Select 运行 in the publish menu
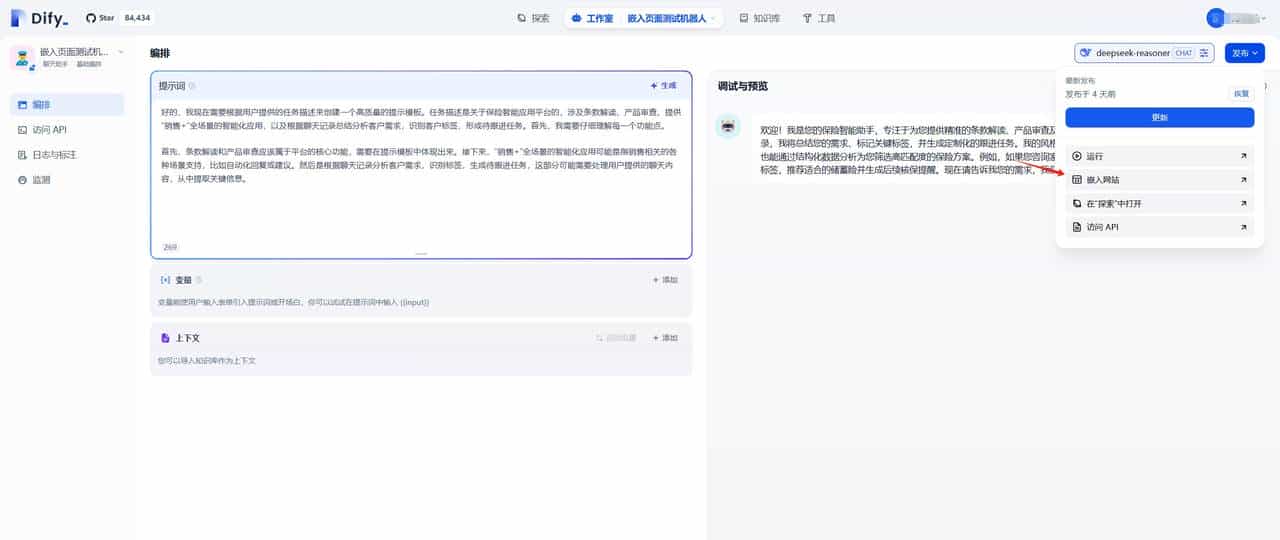The height and width of the screenshot is (540, 1280). point(1159,156)
